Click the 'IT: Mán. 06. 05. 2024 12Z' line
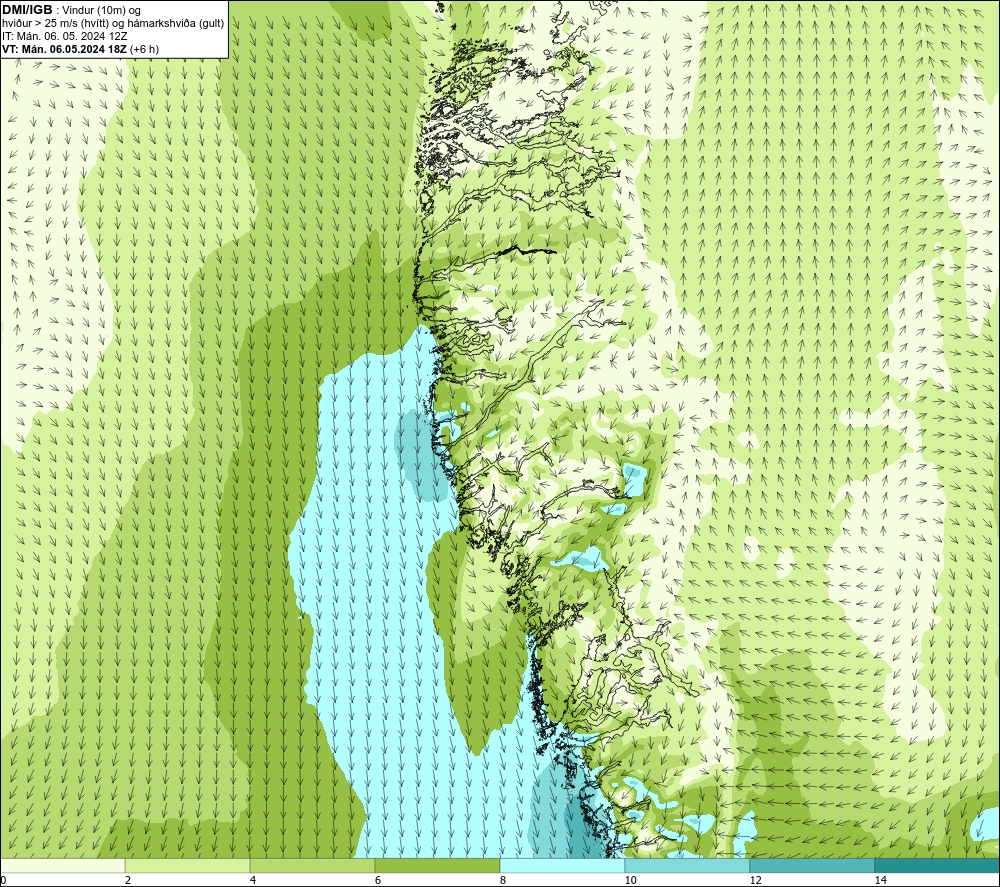1000x887 pixels. coord(65,36)
